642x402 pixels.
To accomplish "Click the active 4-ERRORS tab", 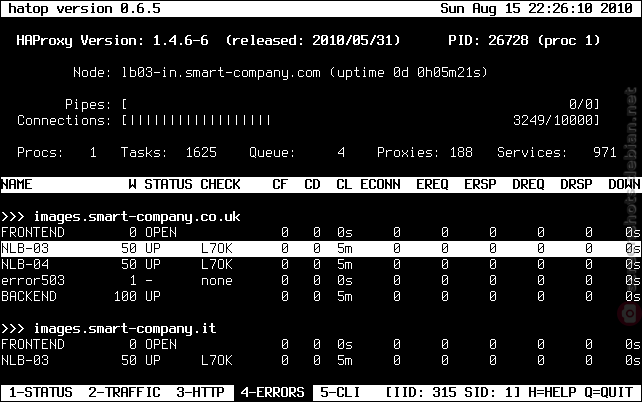I will pos(273,392).
